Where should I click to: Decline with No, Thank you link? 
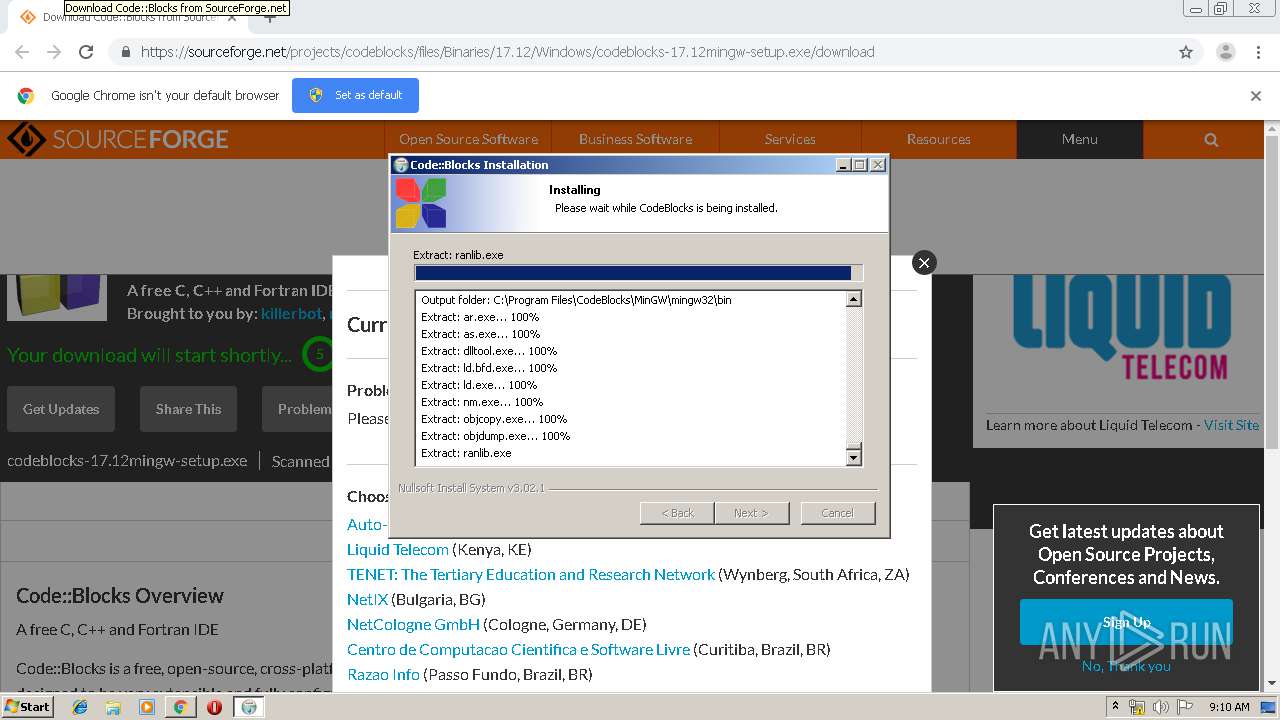pyautogui.click(x=1126, y=666)
